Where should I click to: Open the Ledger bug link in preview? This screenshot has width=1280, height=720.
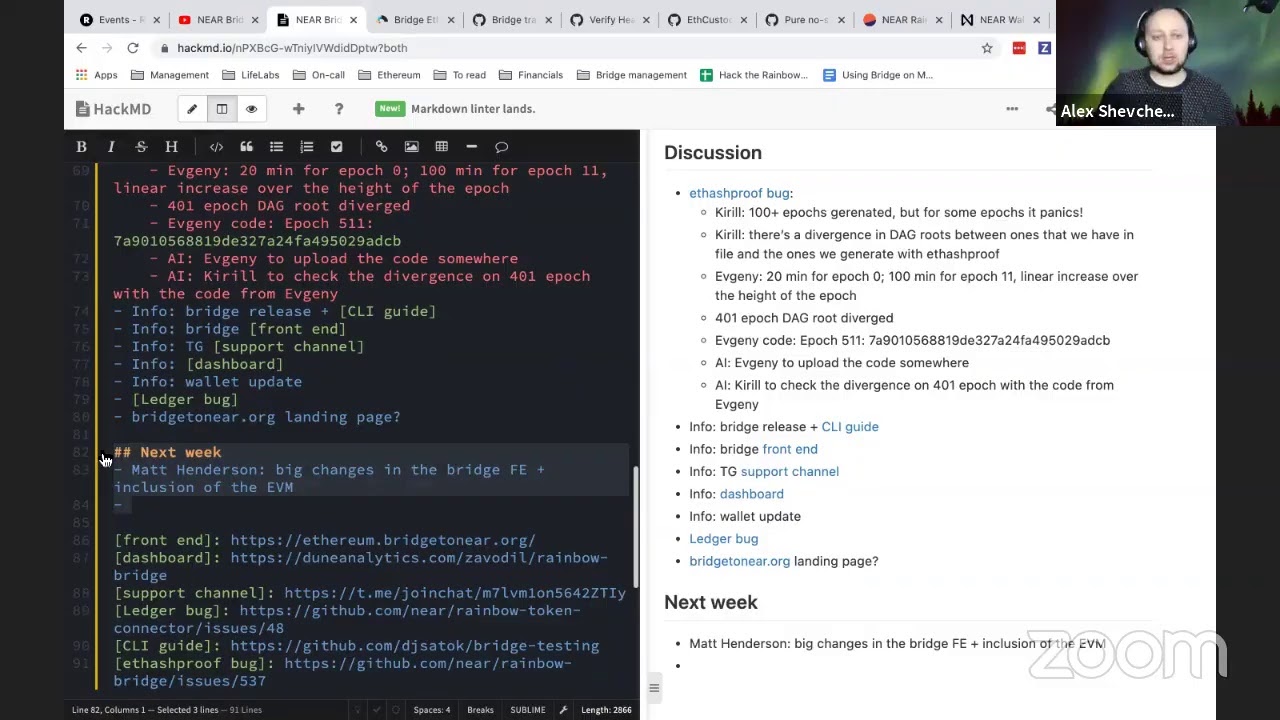pos(723,539)
